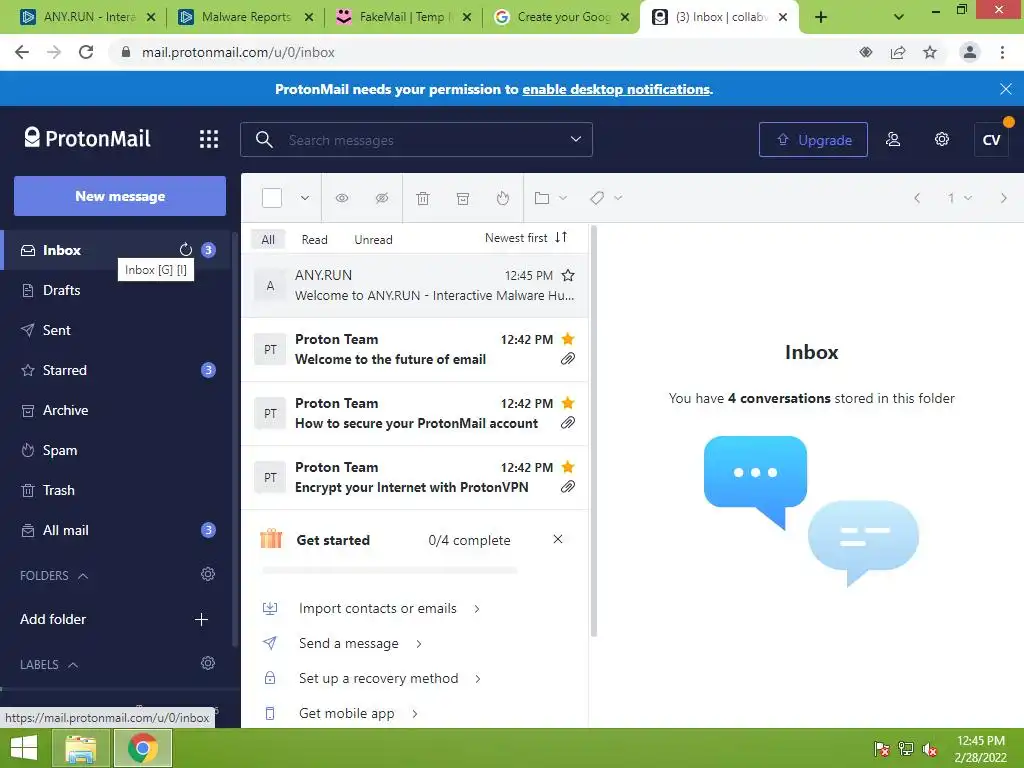
Task: Open the Contacts icon in header
Action: (x=893, y=139)
